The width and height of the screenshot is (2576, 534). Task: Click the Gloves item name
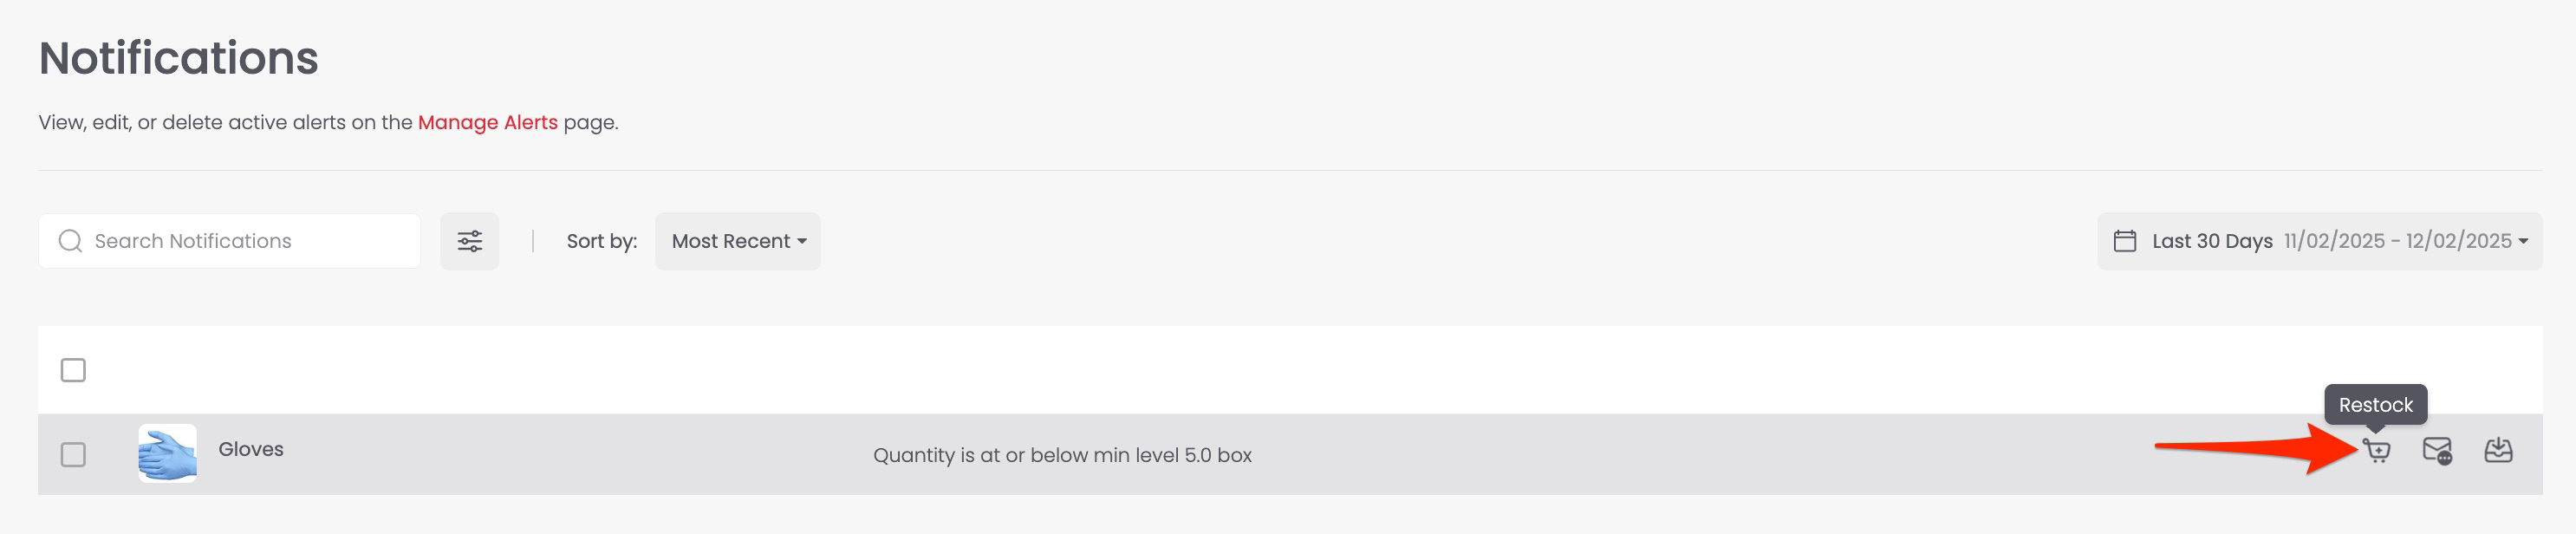pyautogui.click(x=251, y=449)
